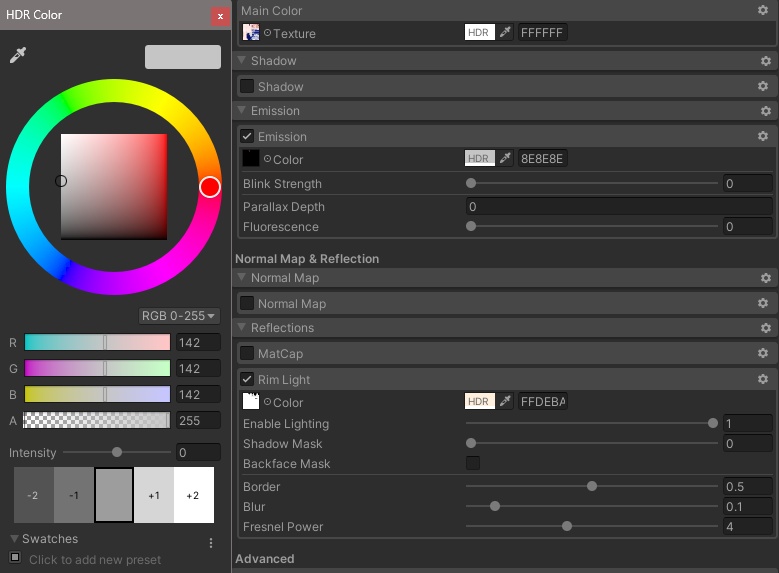The image size is (779, 573).
Task: Use eyedropper next to Emission color
Action: [505, 159]
